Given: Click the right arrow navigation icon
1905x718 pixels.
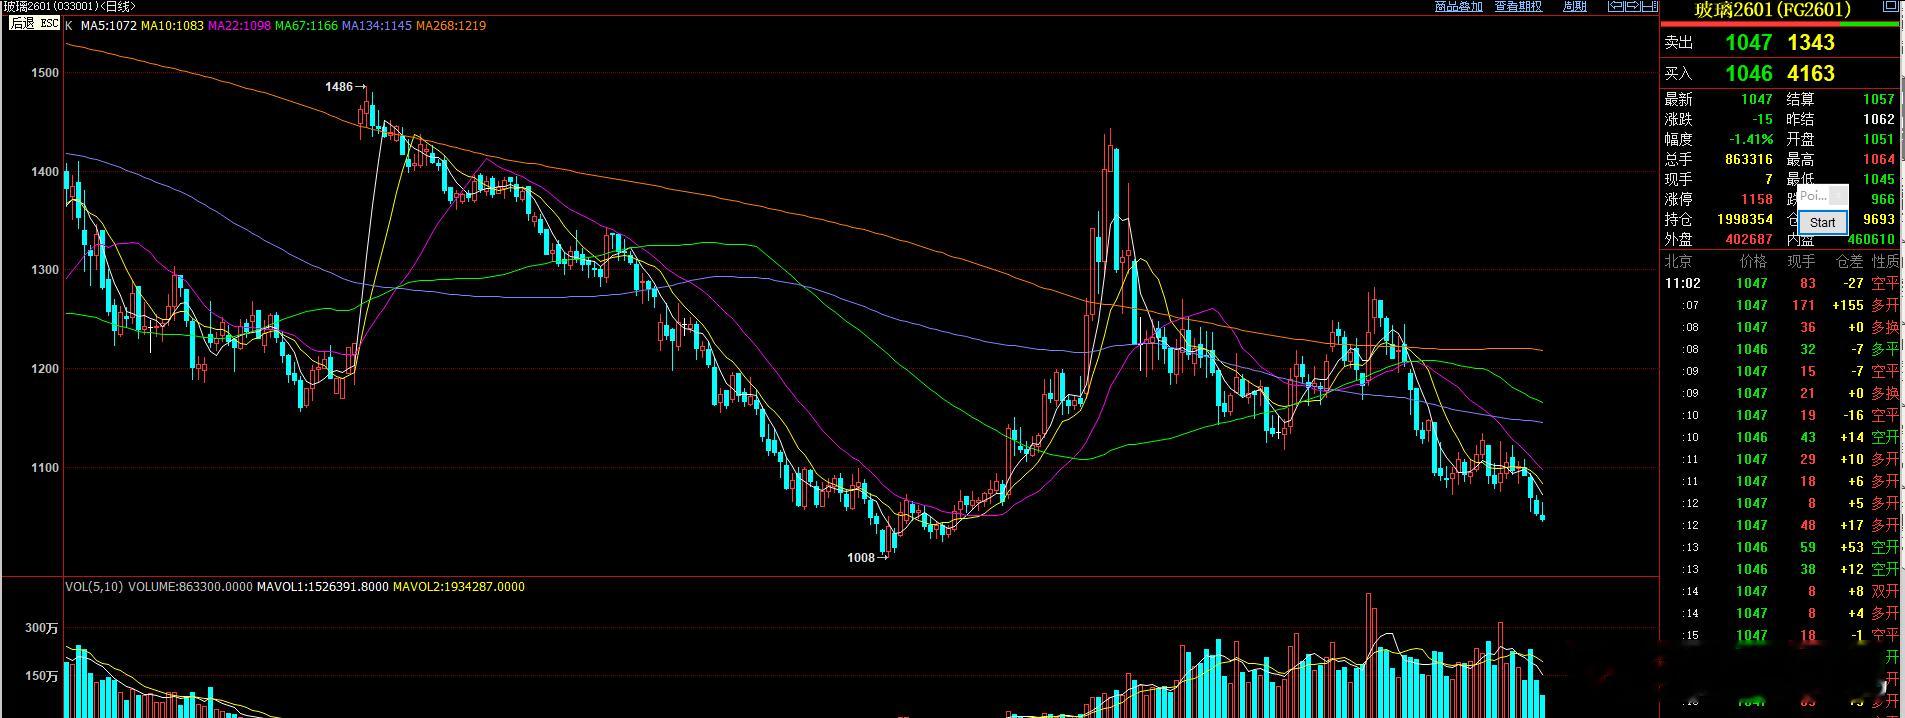Looking at the screenshot, I should point(1633,6).
